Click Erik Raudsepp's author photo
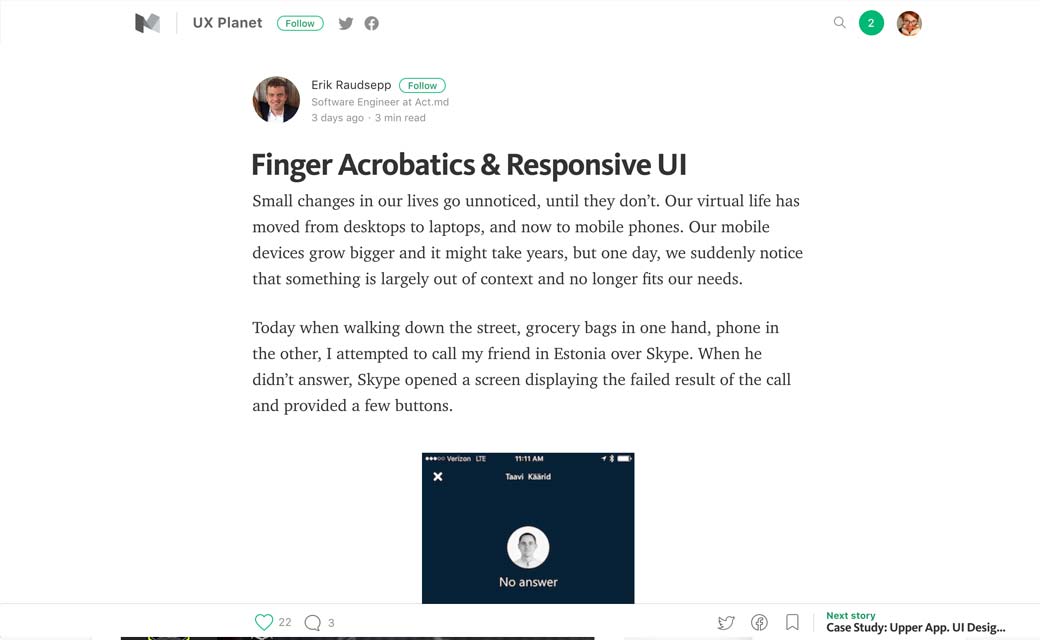Viewport: 1040px width, 640px height. (x=276, y=100)
